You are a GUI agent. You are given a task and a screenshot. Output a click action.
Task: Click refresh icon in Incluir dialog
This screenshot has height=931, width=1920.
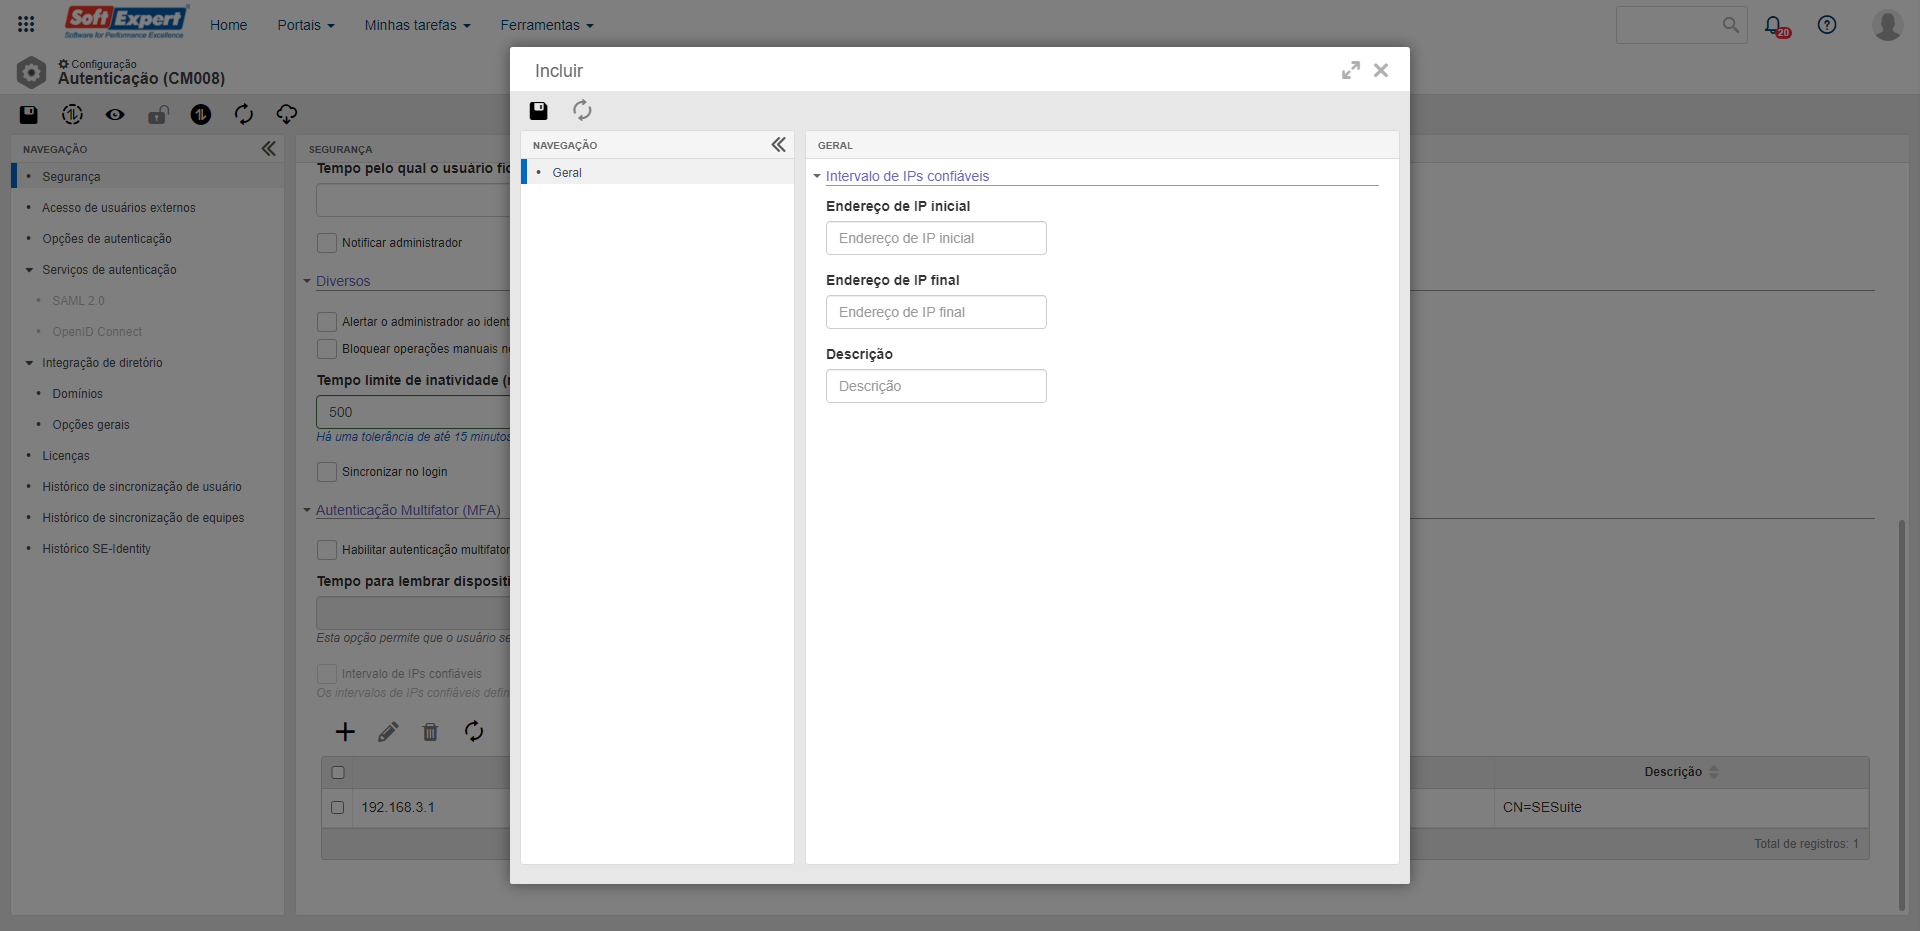coord(582,111)
